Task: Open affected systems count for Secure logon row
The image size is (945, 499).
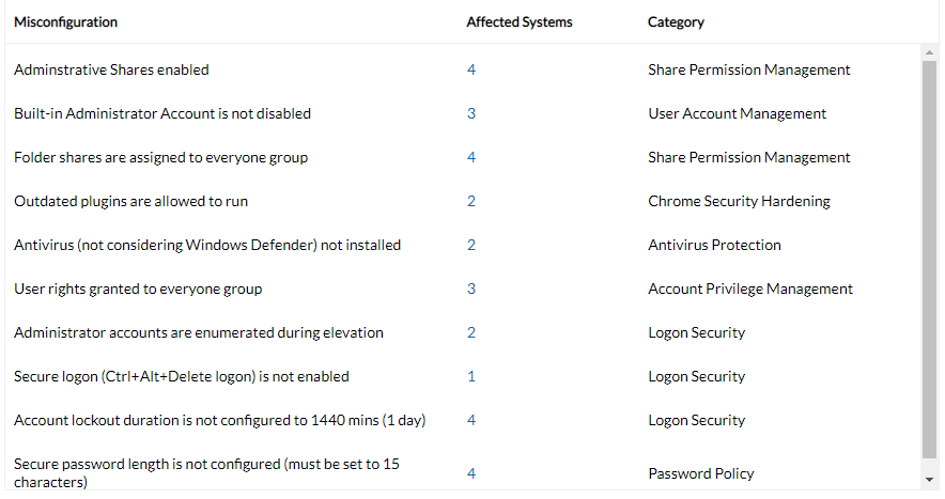Action: (471, 377)
